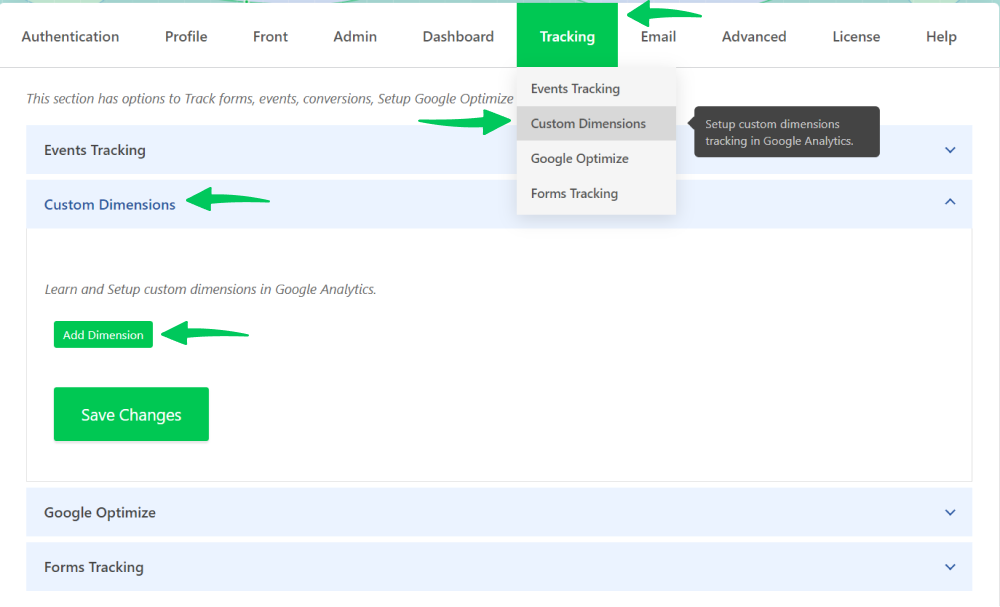Switch to the Profile tab
Image resolution: width=1000 pixels, height=607 pixels.
(x=186, y=37)
